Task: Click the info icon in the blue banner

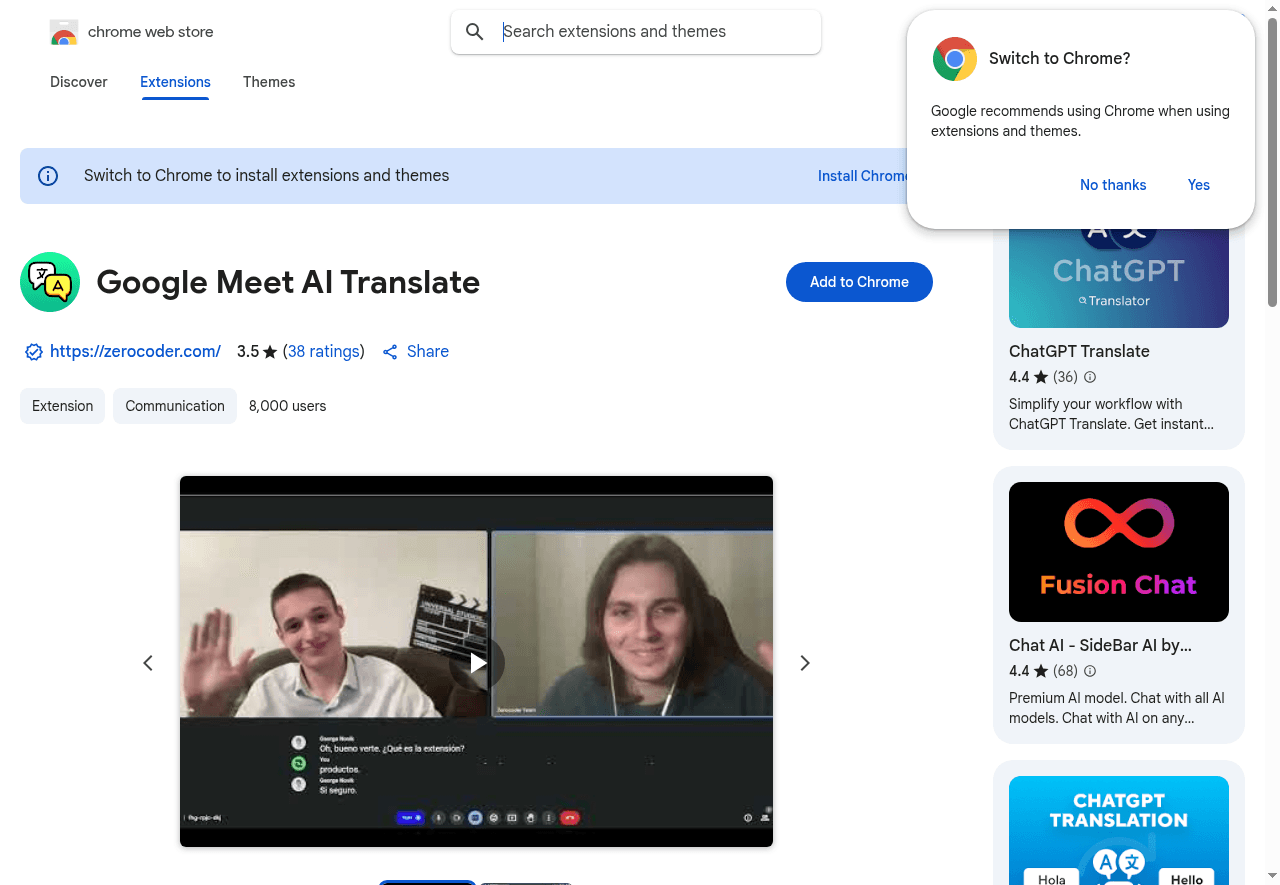Action: 47,175
